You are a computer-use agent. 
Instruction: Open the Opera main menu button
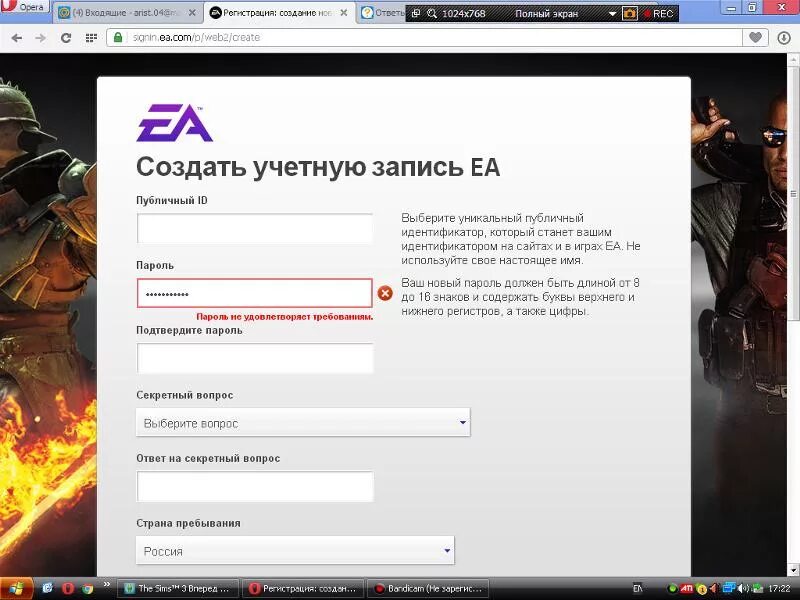point(24,7)
